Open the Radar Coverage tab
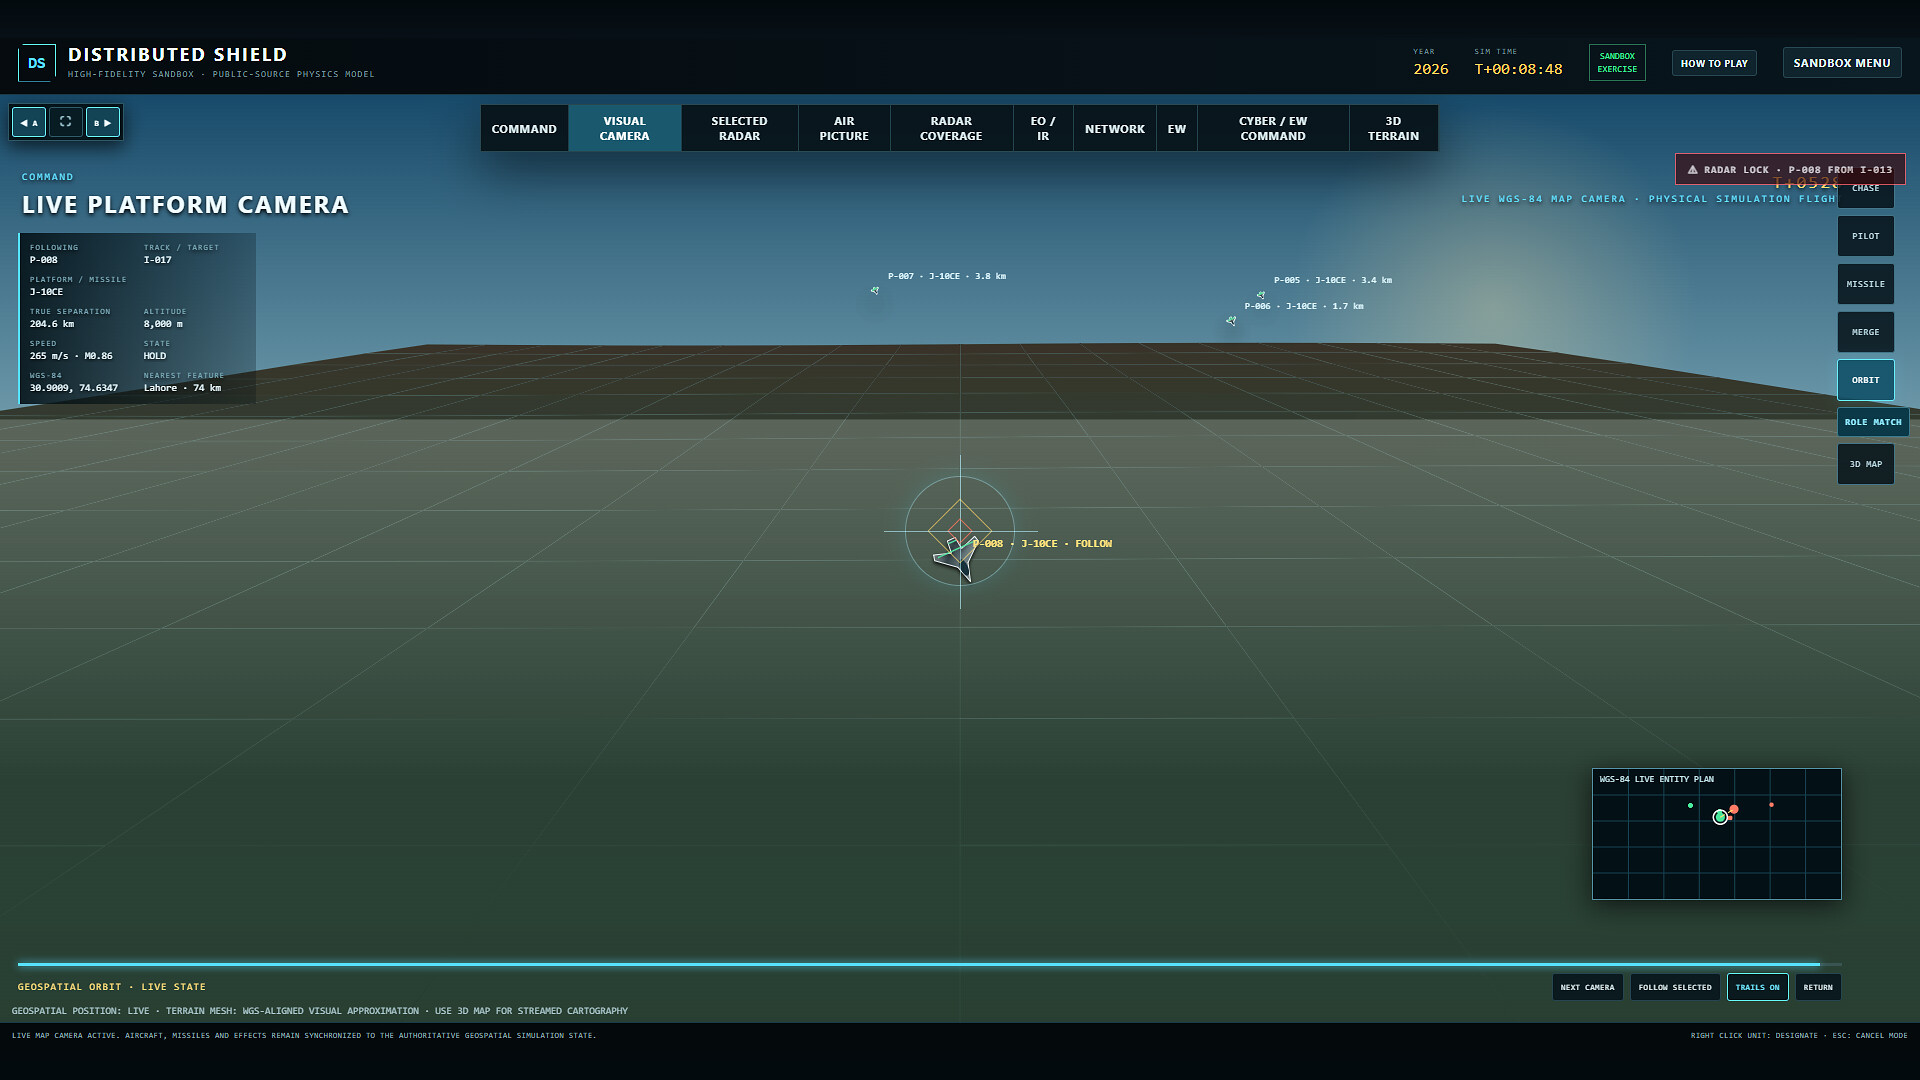1920x1080 pixels. (951, 128)
